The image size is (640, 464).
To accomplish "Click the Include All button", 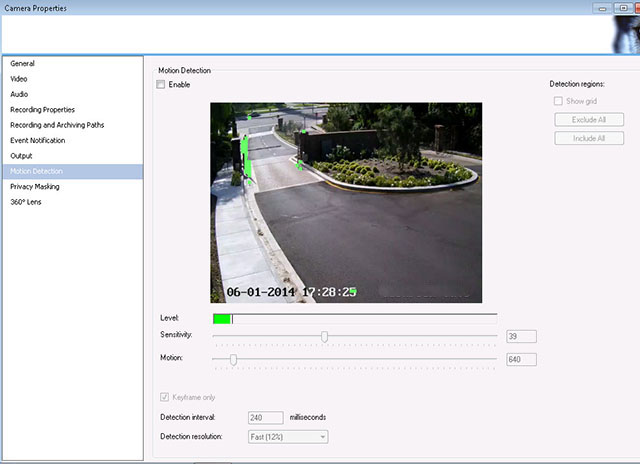I will (x=589, y=138).
